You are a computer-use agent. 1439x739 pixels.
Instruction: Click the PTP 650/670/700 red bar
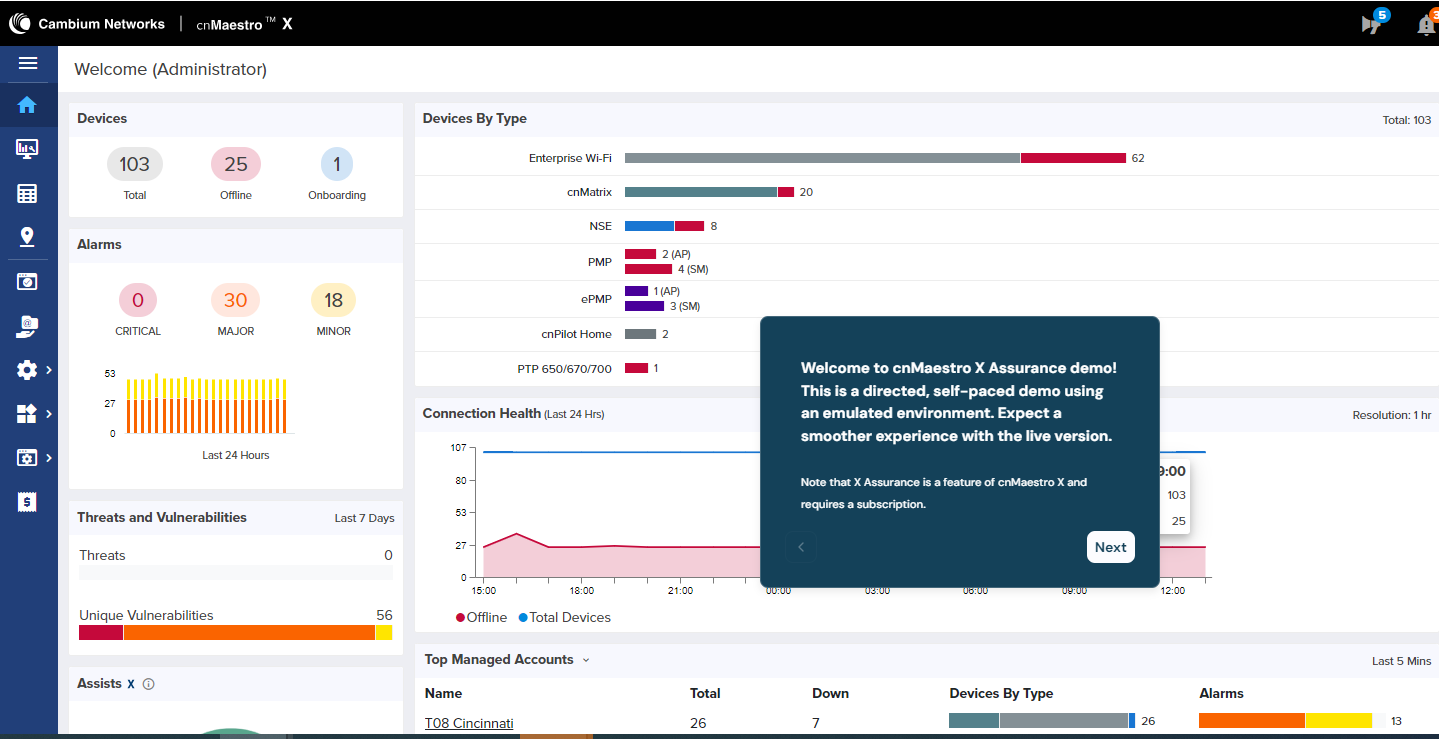pos(636,368)
